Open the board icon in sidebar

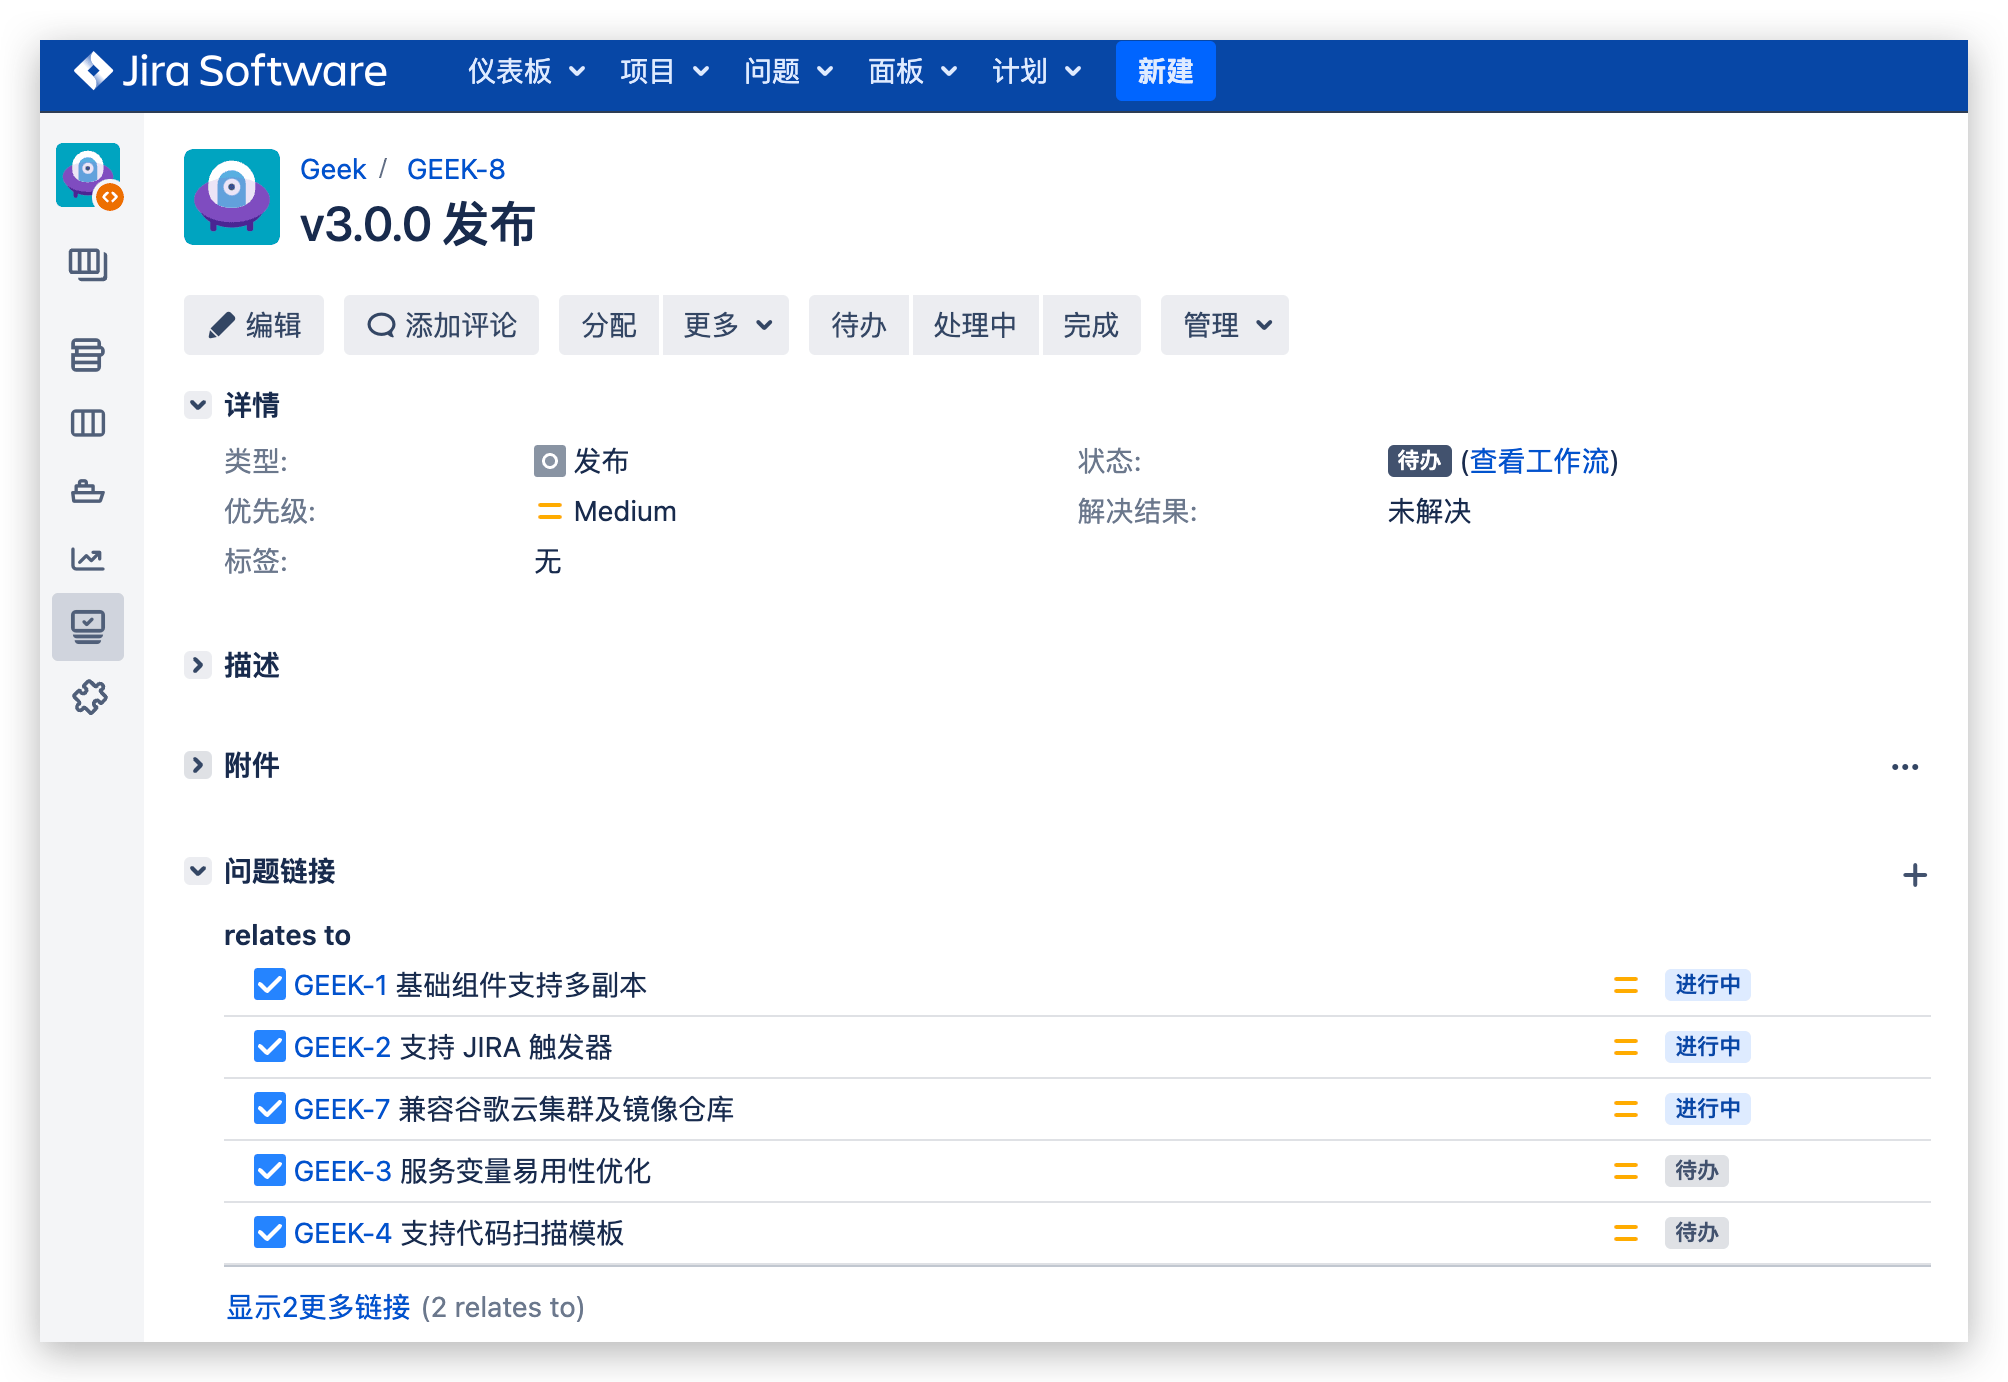click(88, 265)
